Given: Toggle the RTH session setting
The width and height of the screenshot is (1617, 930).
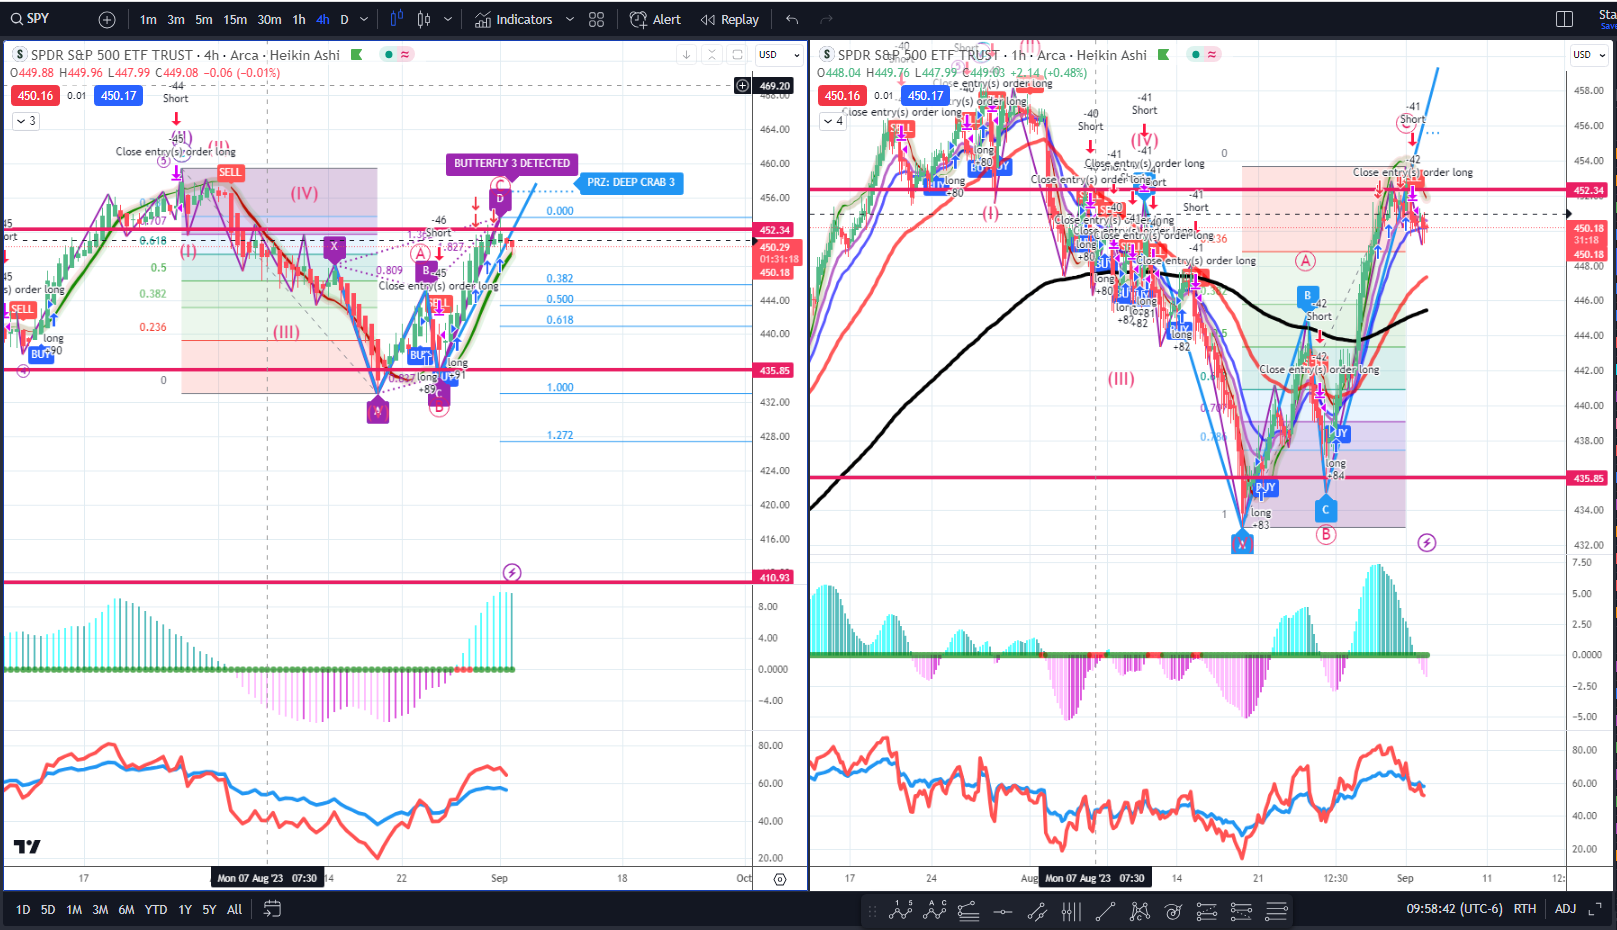Looking at the screenshot, I should tap(1524, 909).
